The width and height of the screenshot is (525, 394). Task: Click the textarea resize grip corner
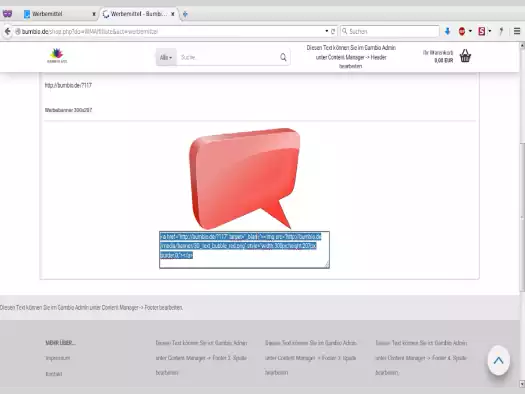click(327, 265)
